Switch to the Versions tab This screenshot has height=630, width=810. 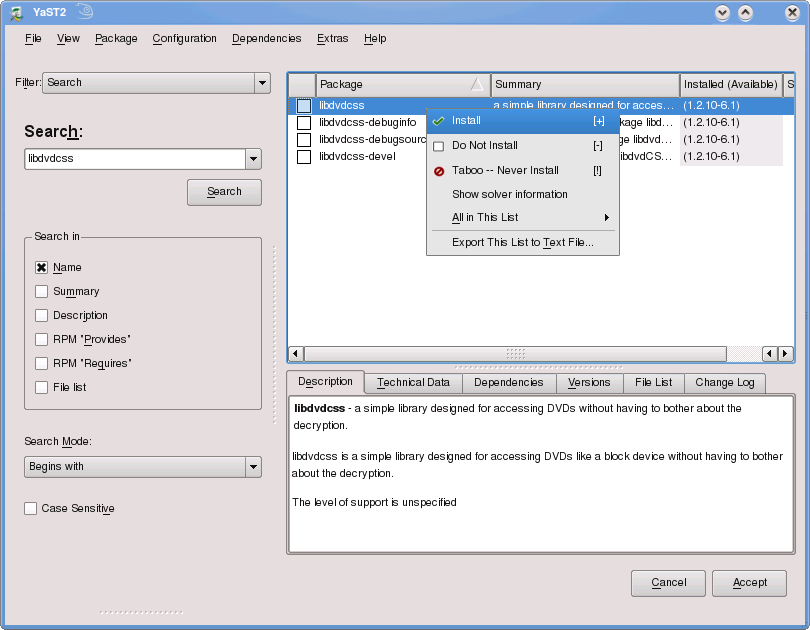589,383
